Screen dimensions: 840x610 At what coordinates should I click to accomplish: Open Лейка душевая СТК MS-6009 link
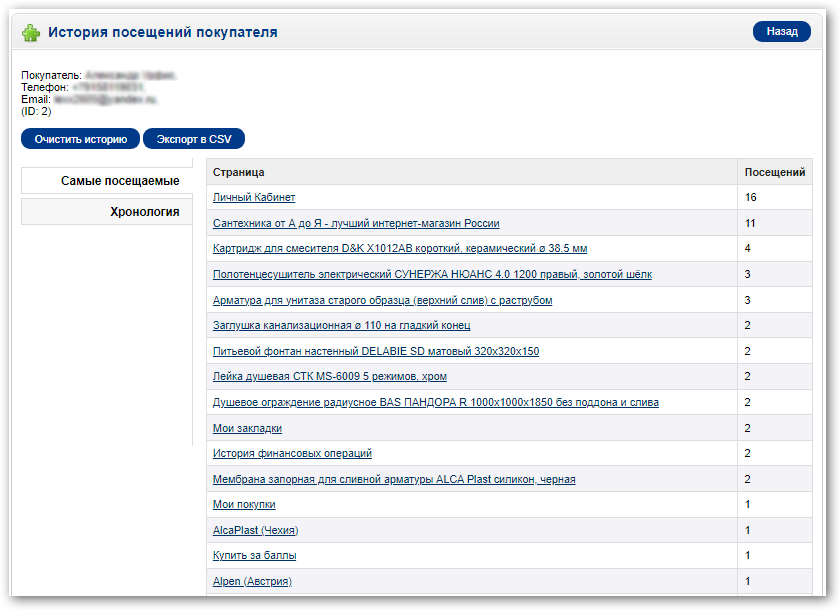pyautogui.click(x=329, y=376)
